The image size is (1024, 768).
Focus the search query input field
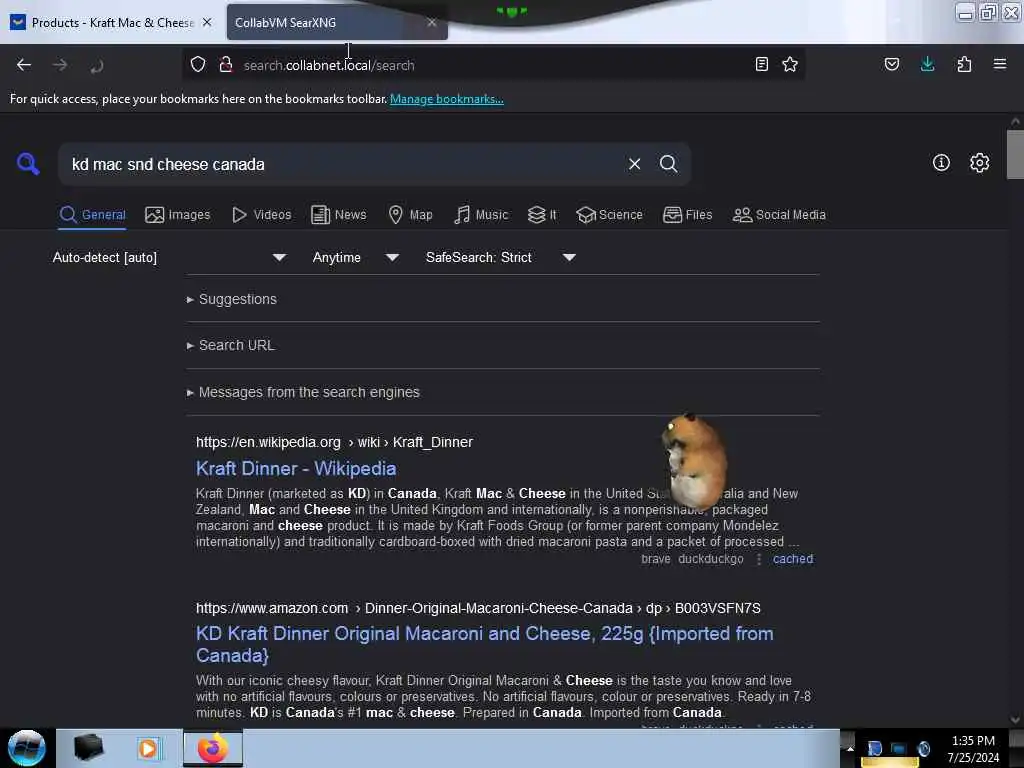343,164
